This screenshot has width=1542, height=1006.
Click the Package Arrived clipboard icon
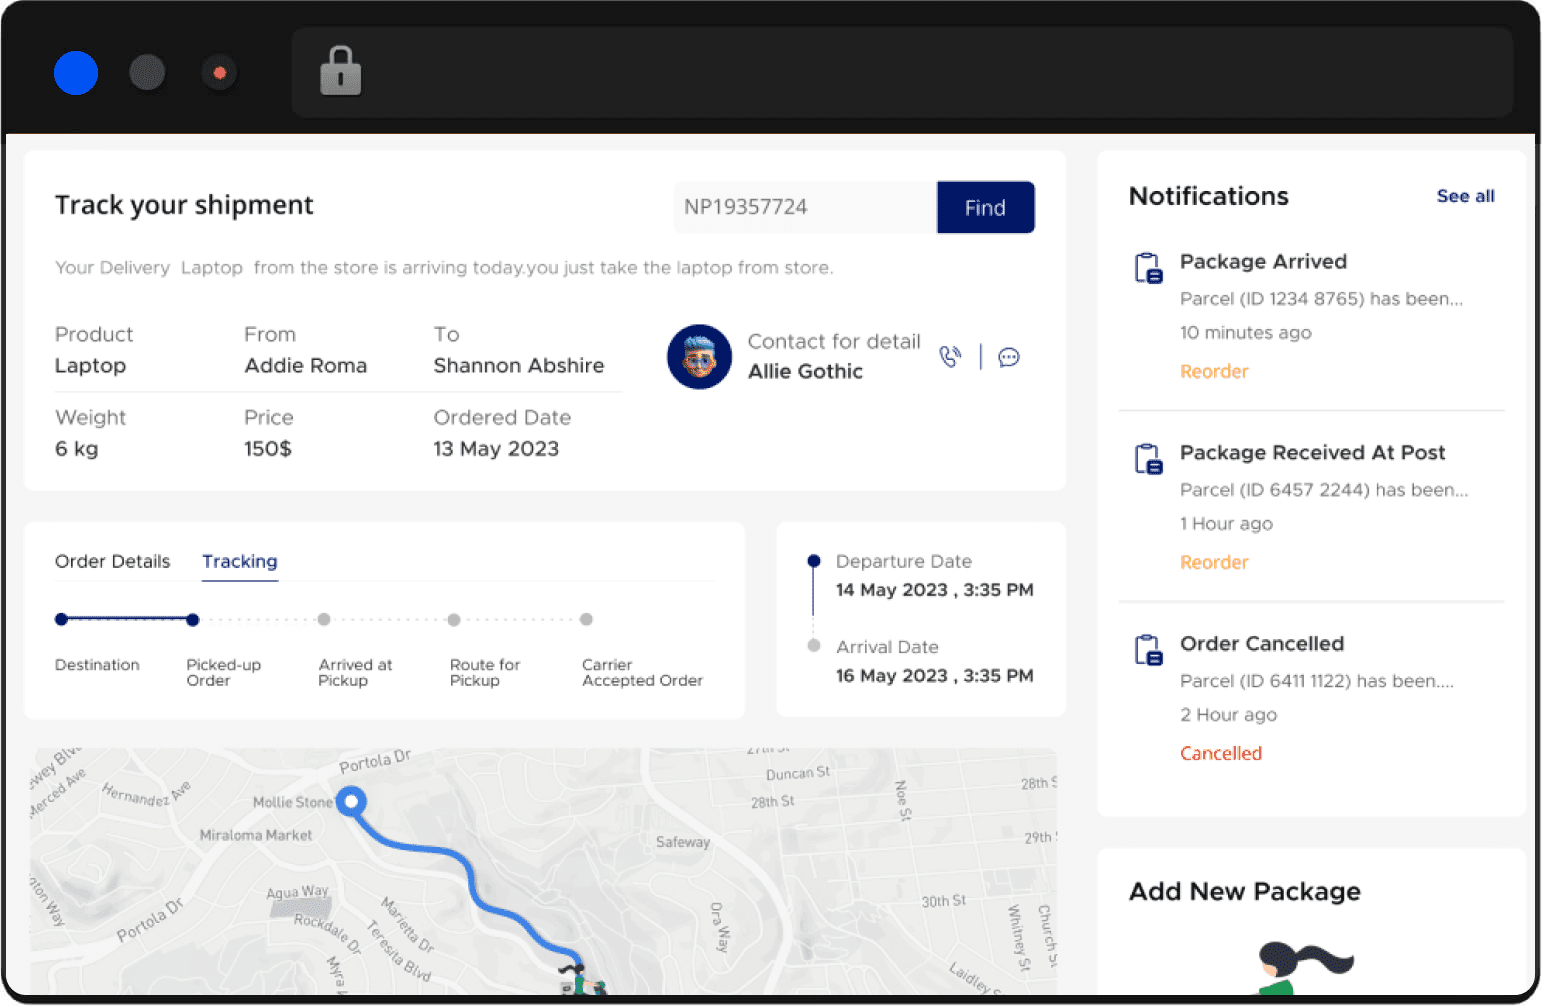pyautogui.click(x=1148, y=268)
